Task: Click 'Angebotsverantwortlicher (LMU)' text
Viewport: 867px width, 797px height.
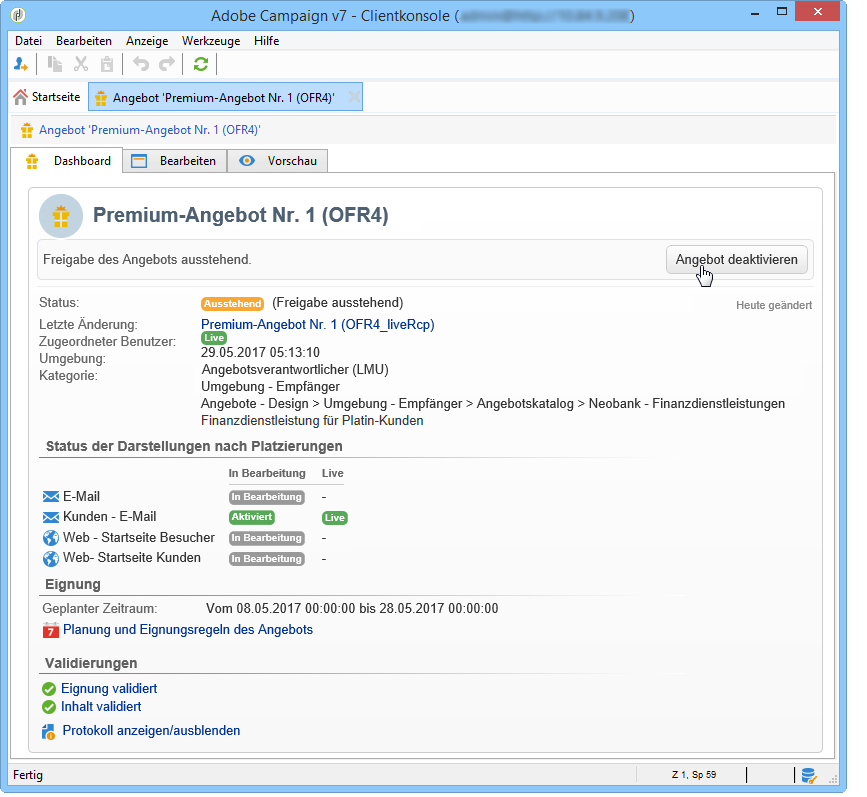Action: (295, 369)
